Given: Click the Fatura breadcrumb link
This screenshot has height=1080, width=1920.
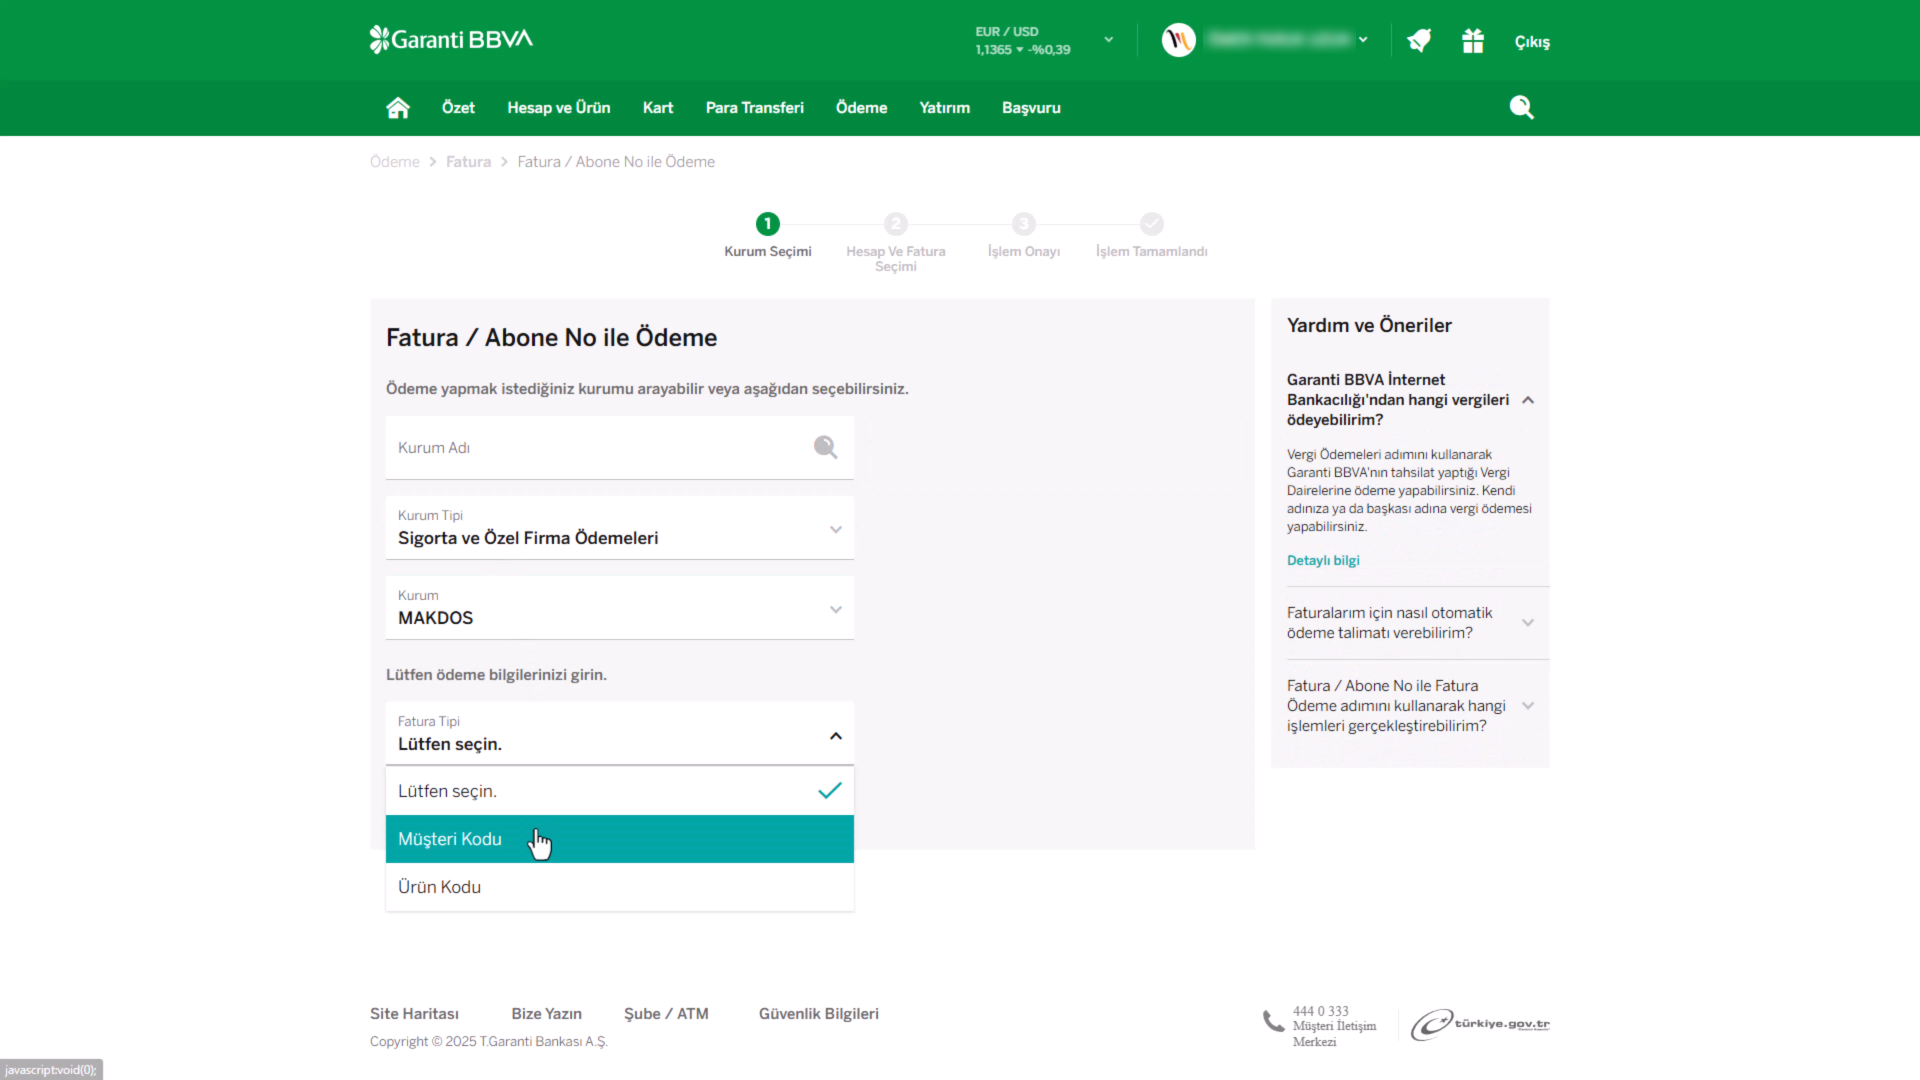Looking at the screenshot, I should [468, 162].
